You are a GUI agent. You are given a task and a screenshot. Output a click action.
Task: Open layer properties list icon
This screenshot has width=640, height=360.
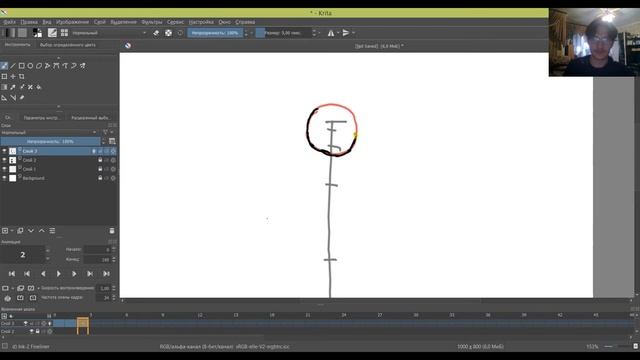(52, 231)
